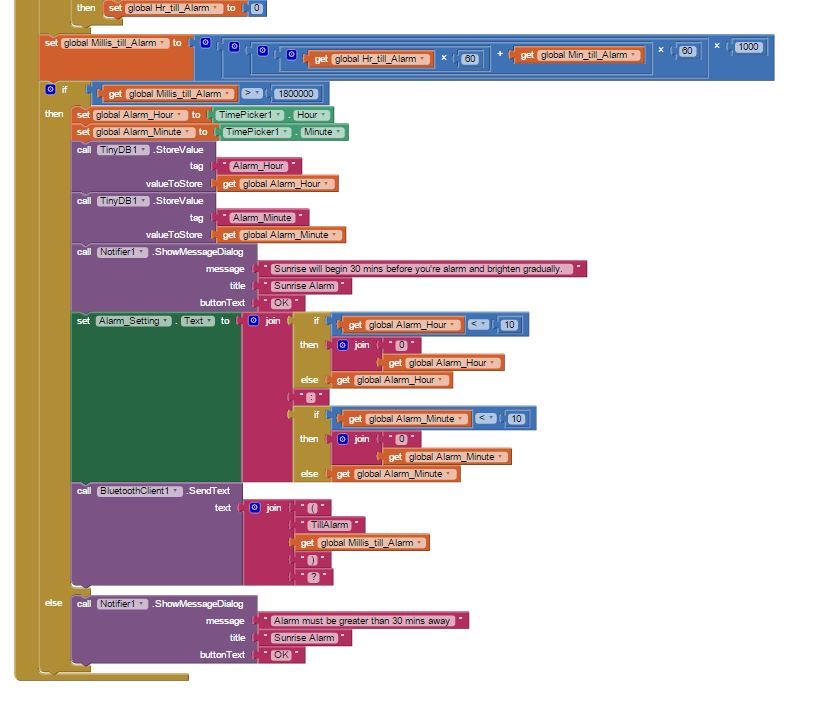Open BluetoothClient1 component dropdown

(x=139, y=490)
